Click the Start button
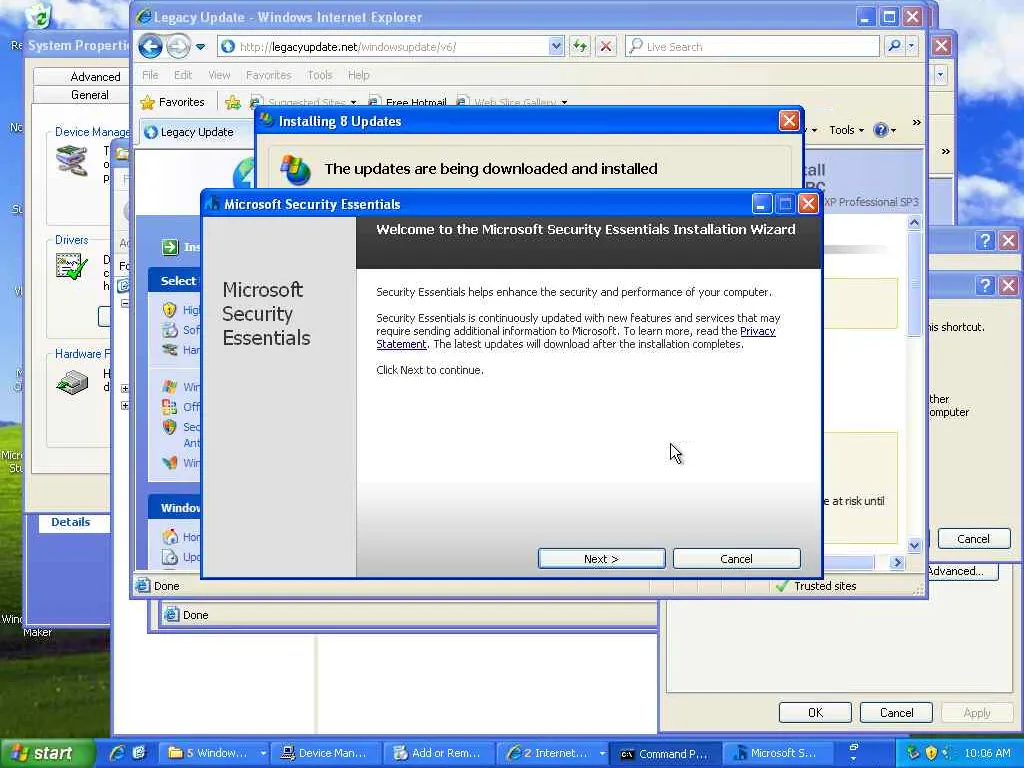Screen dimensions: 1024x768 48,753
